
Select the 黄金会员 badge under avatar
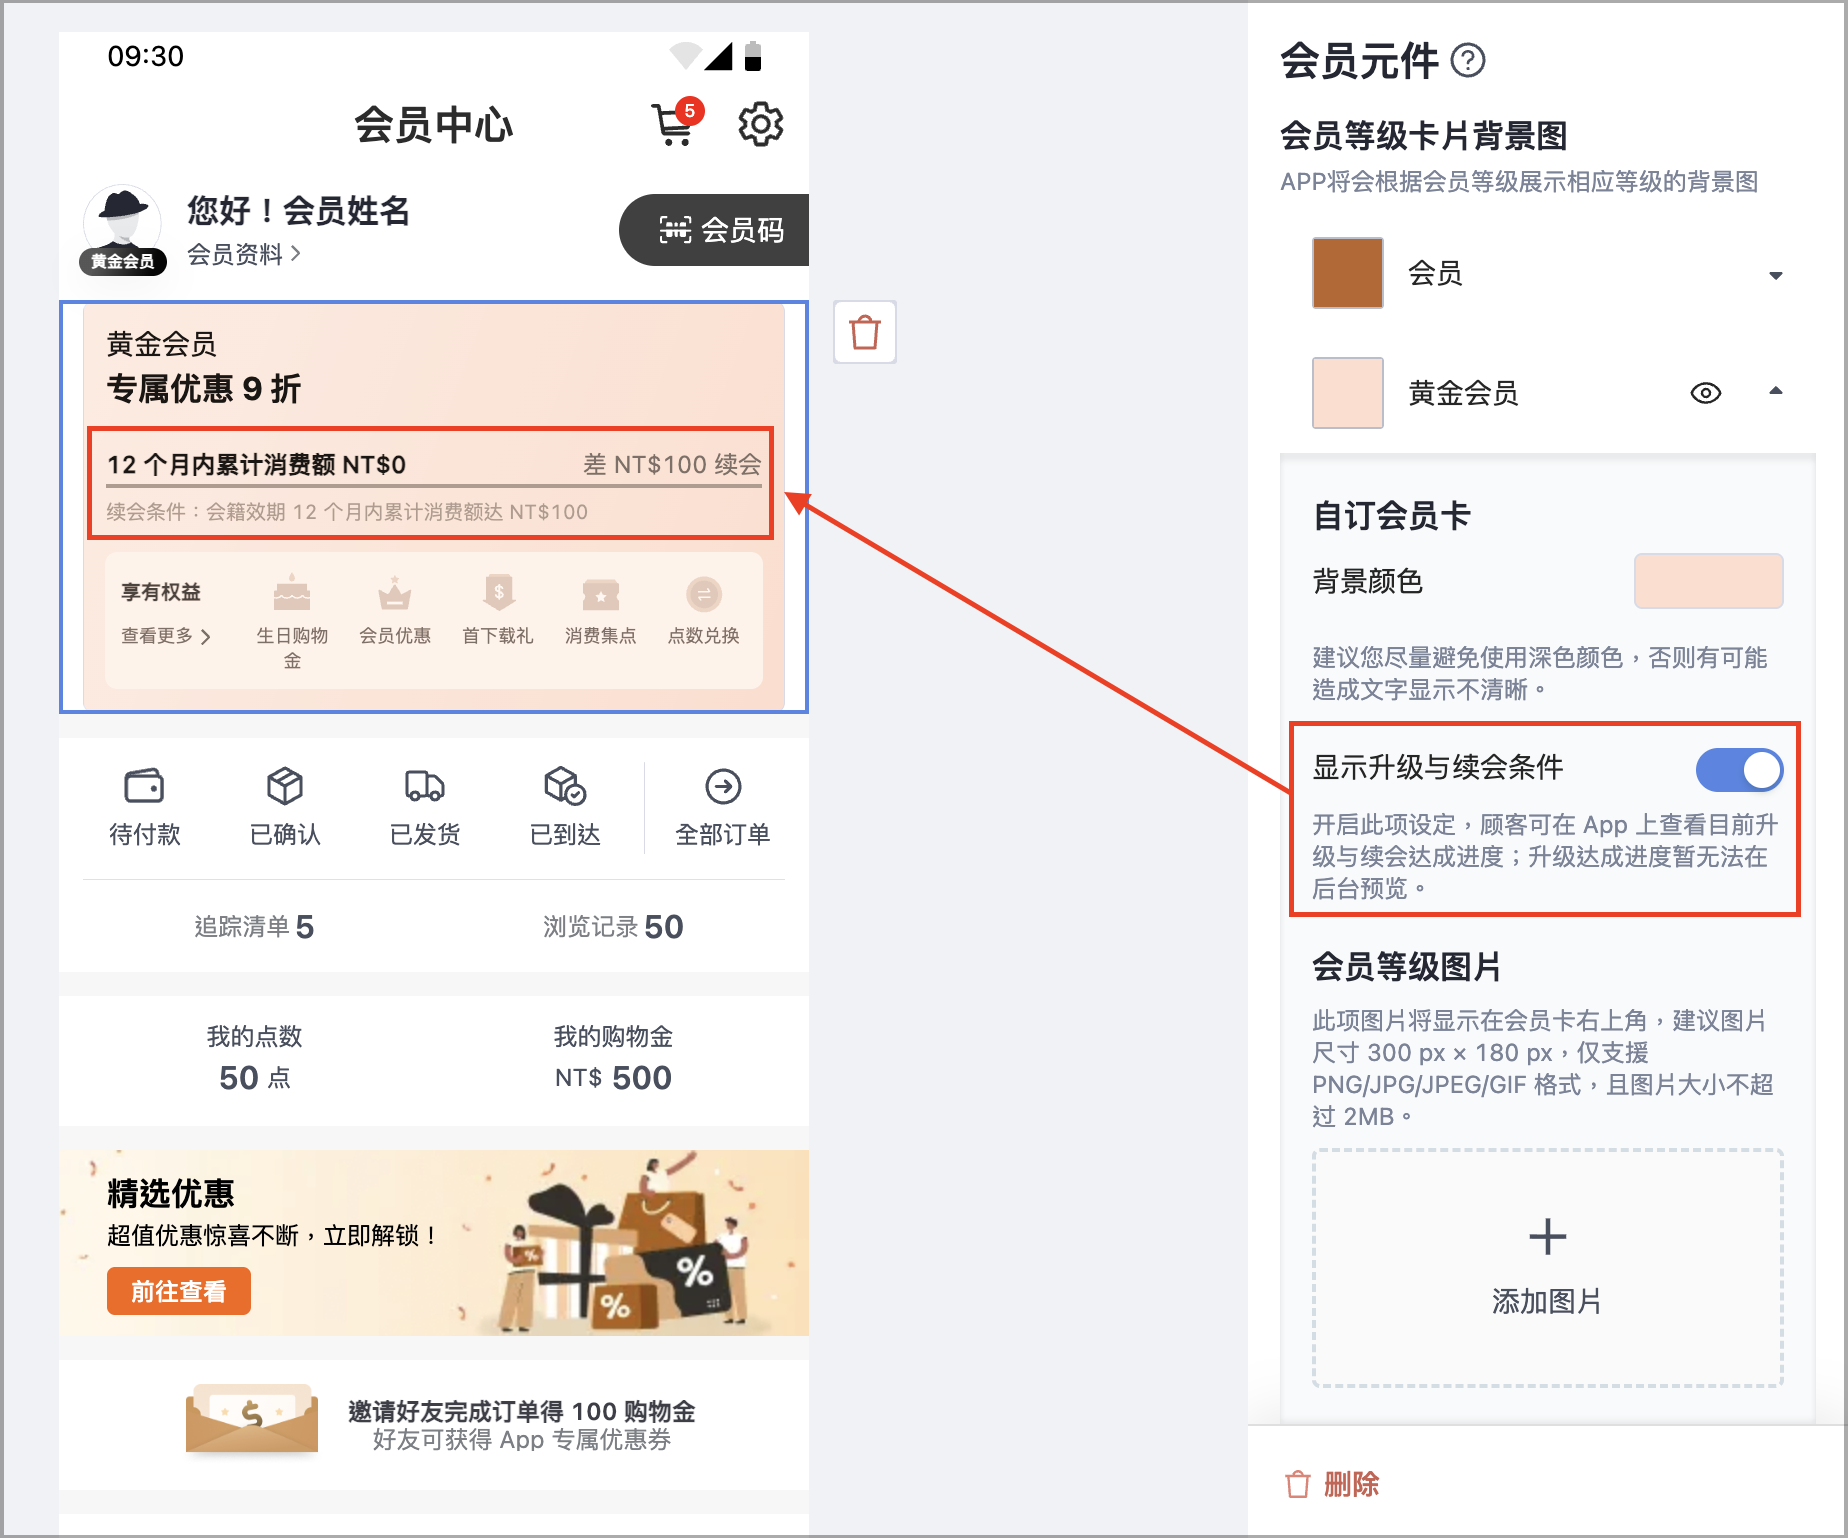point(123,261)
